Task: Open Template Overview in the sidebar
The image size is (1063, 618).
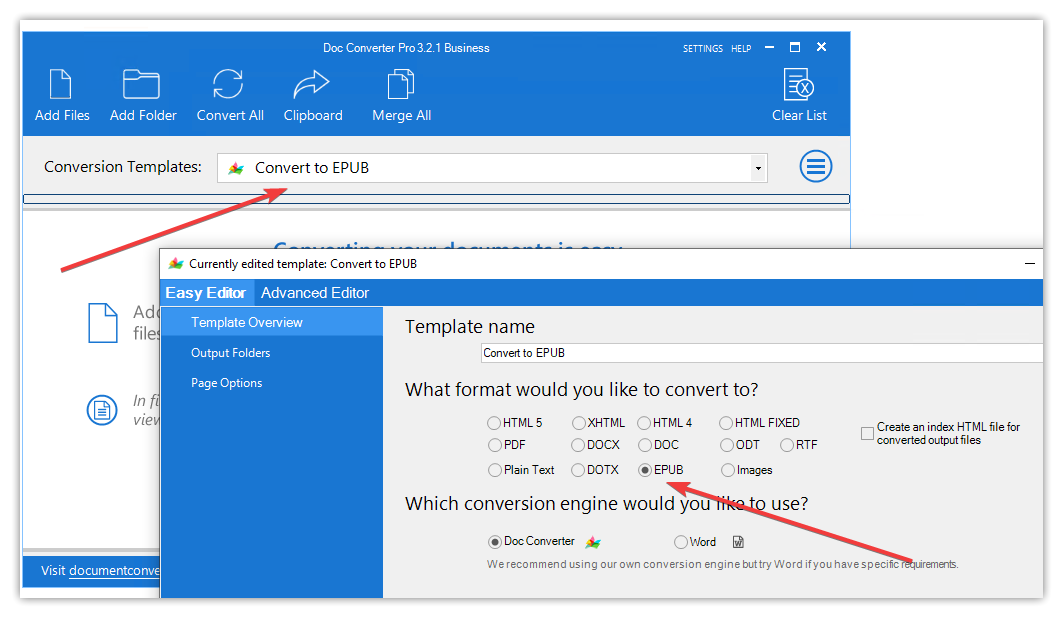Action: 272,322
